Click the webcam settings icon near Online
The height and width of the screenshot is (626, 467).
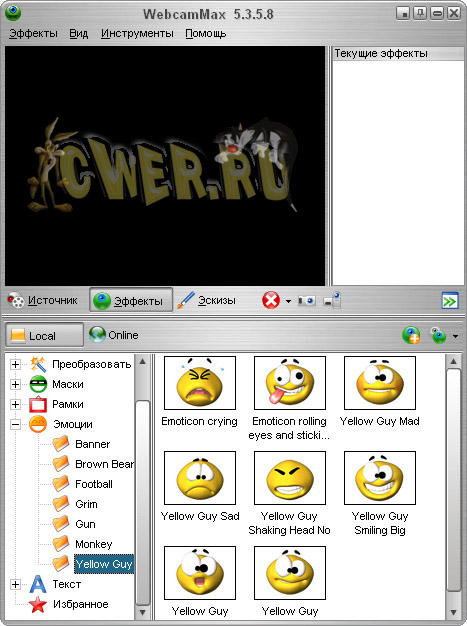pos(438,335)
